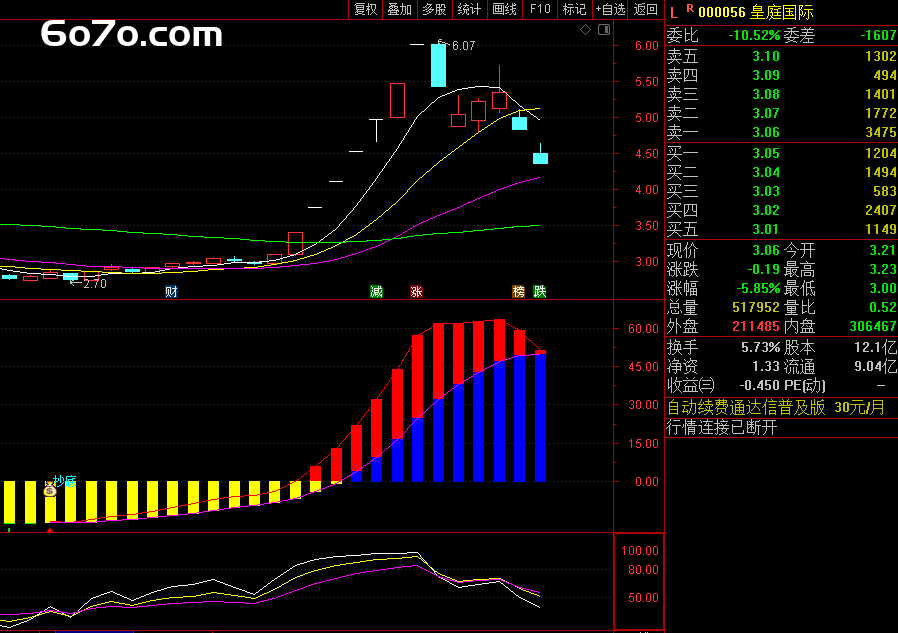
Task: Click the 榜 marker icon
Action: tap(519, 292)
